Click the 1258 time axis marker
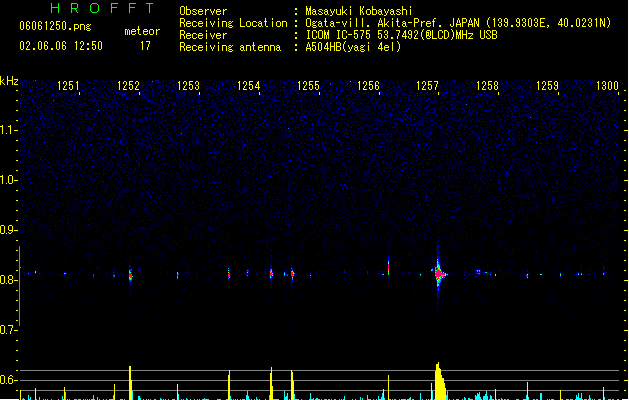This screenshot has width=629, height=400. [487, 86]
